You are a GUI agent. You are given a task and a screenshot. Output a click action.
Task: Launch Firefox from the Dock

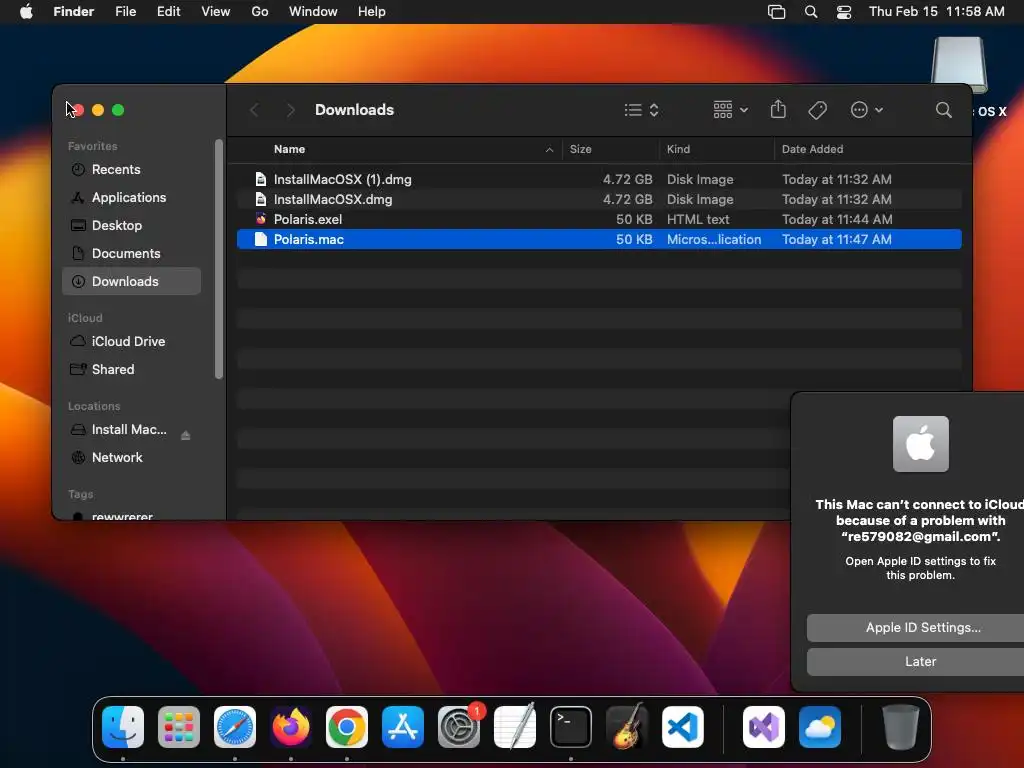point(291,727)
